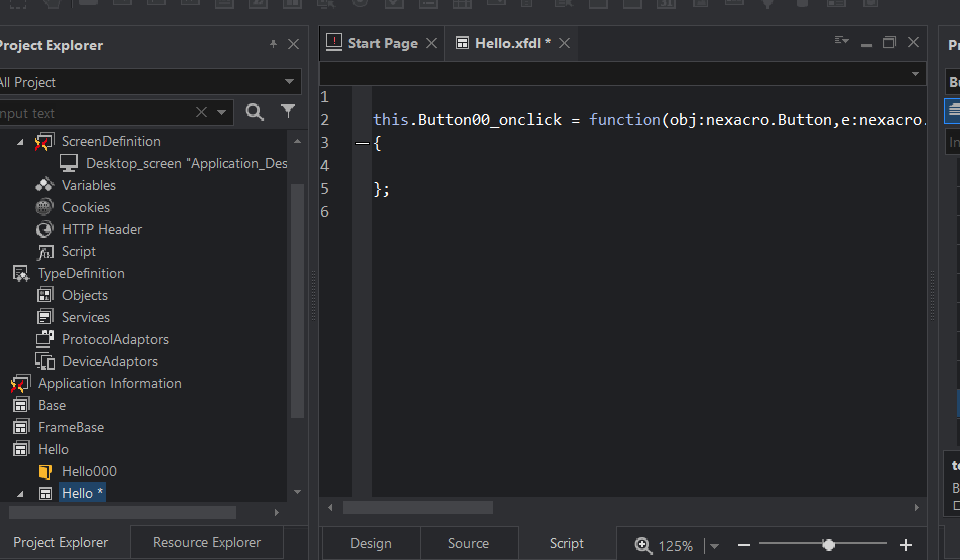Select Objects under TypeDefinition
The height and width of the screenshot is (560, 960).
tap(84, 296)
